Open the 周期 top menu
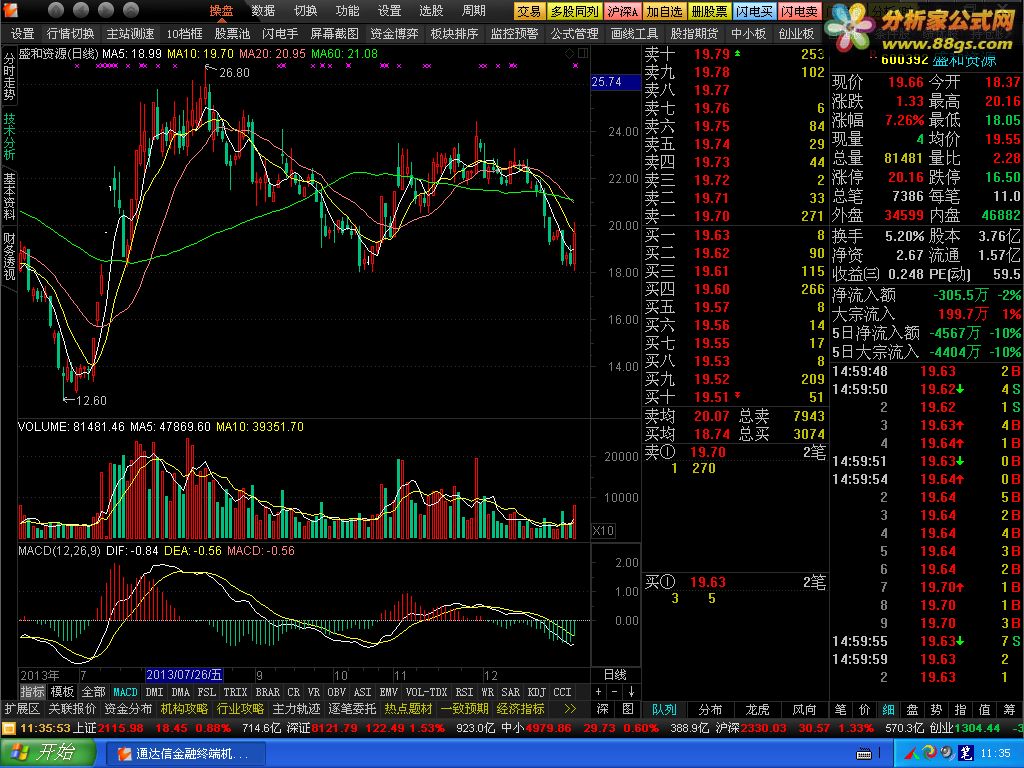 pyautogui.click(x=473, y=10)
